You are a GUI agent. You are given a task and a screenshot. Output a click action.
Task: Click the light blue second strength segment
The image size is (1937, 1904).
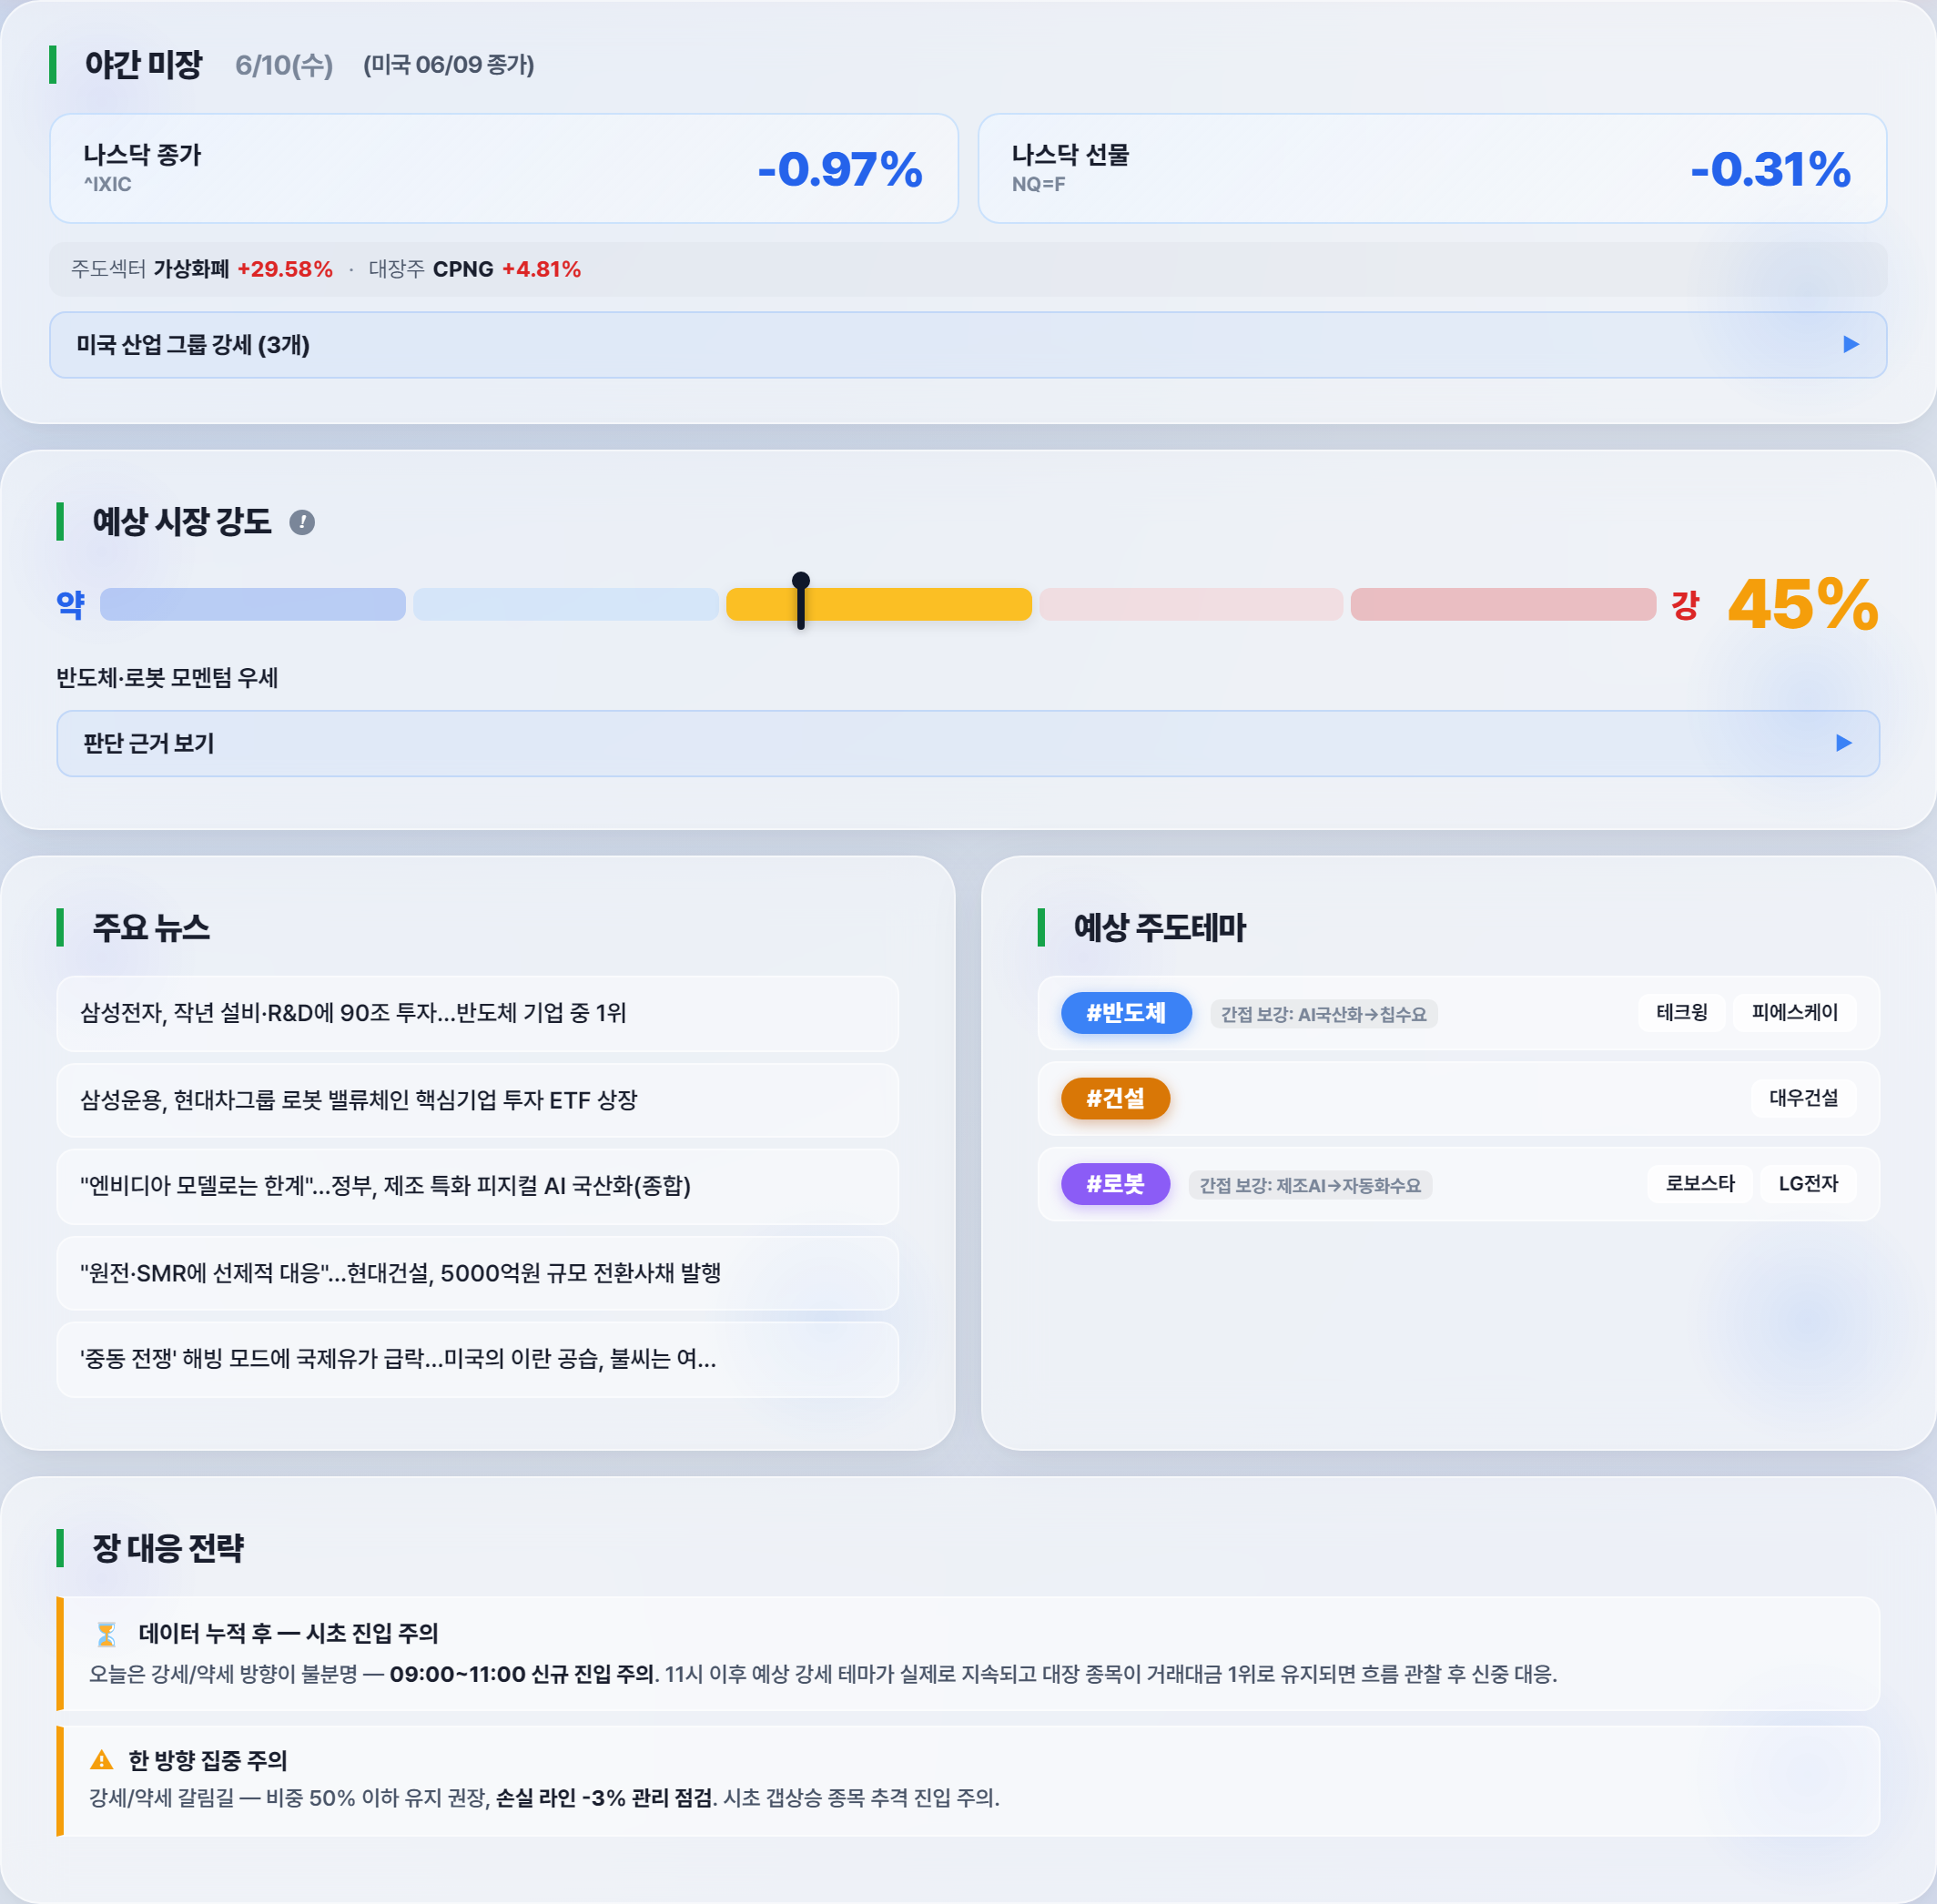coord(566,604)
